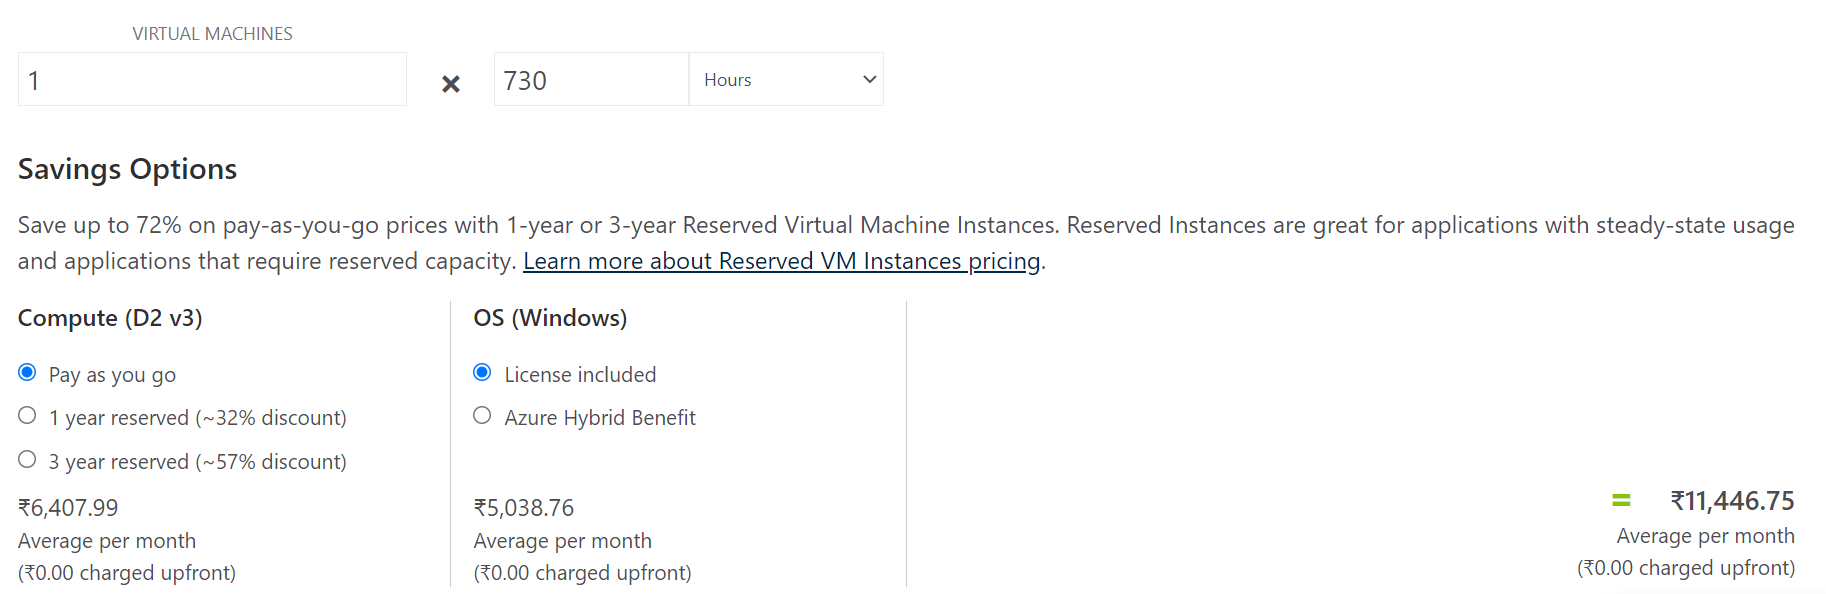The image size is (1826, 594).
Task: Click the Savings Options heading
Action: (127, 169)
